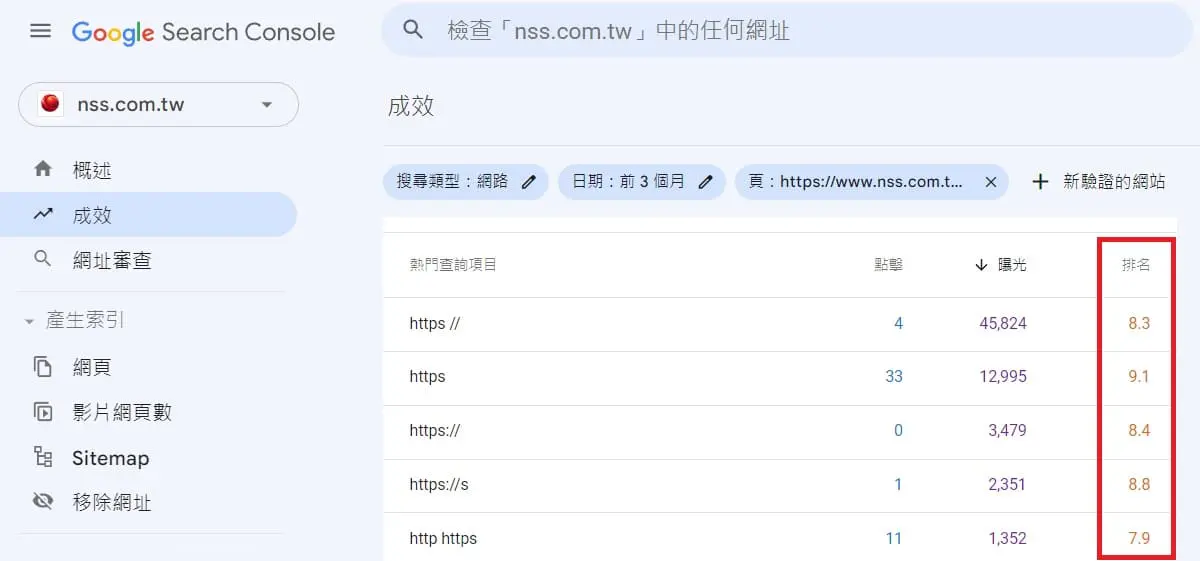1200x561 pixels.
Task: Open the 頁：https://www.nss.com.t... filter chip
Action: coord(871,182)
